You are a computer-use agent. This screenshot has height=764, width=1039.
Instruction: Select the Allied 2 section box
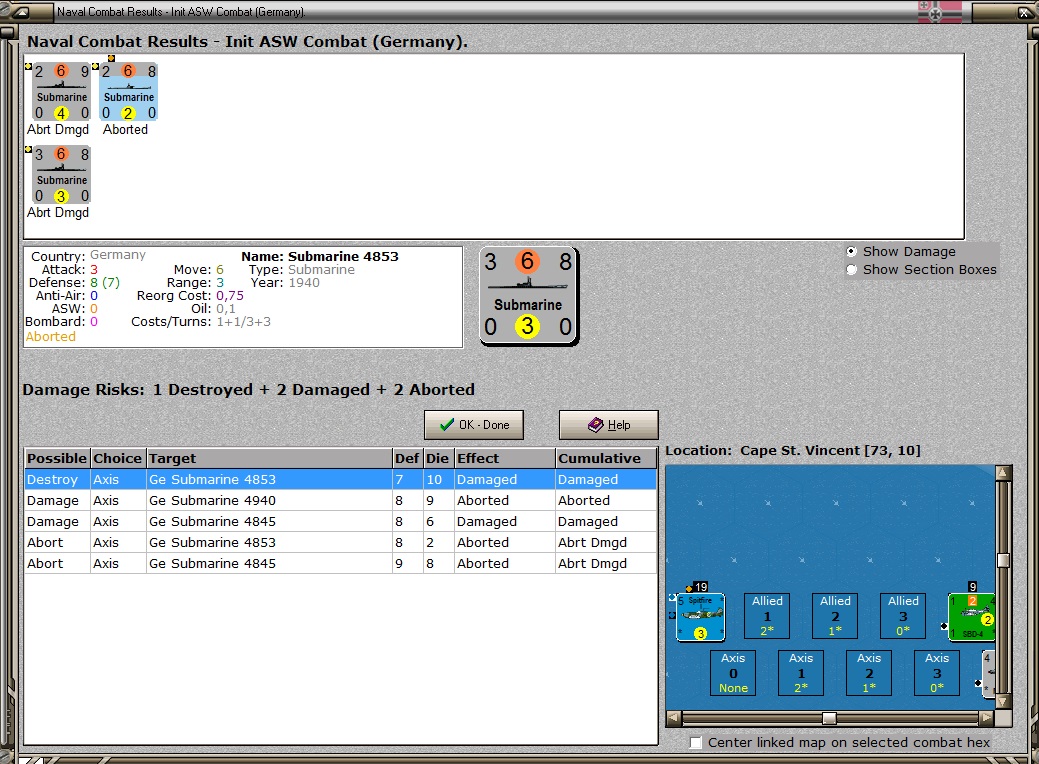point(835,616)
